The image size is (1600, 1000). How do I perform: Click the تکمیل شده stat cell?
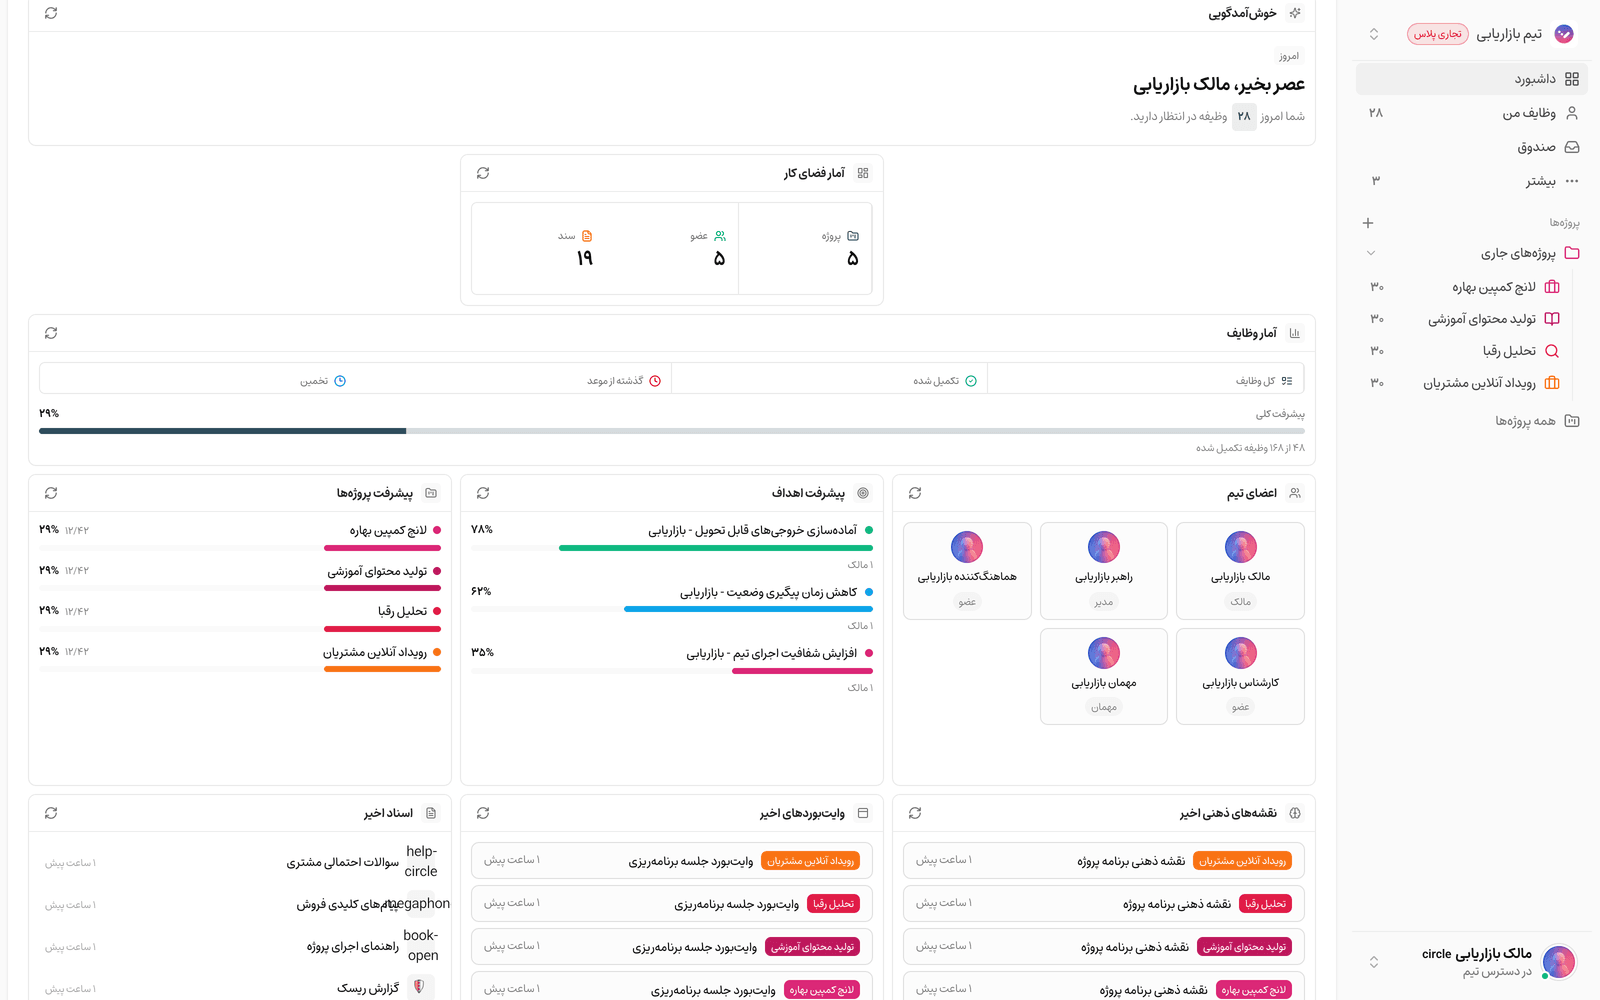pos(830,380)
